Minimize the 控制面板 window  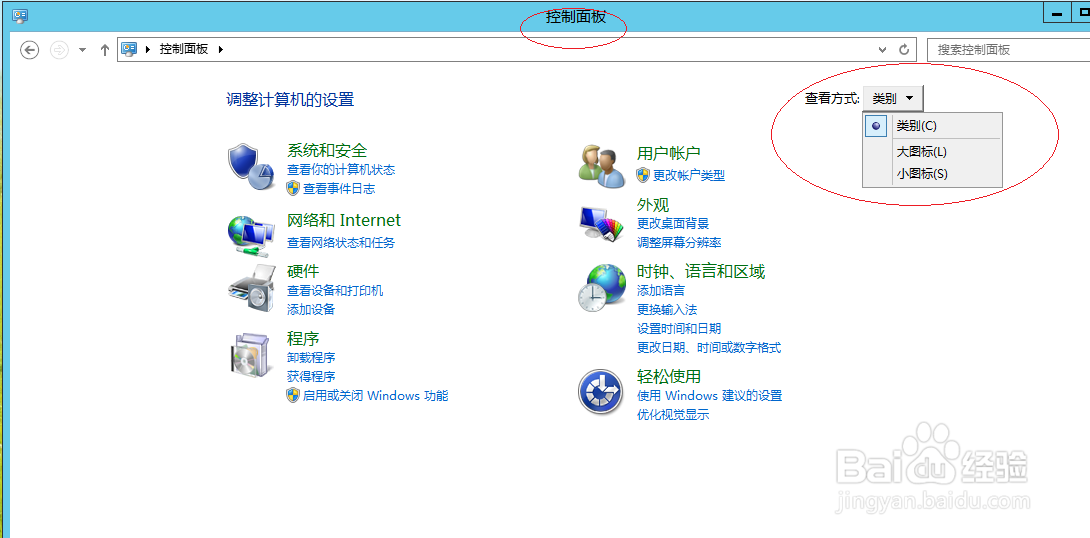pyautogui.click(x=1057, y=14)
